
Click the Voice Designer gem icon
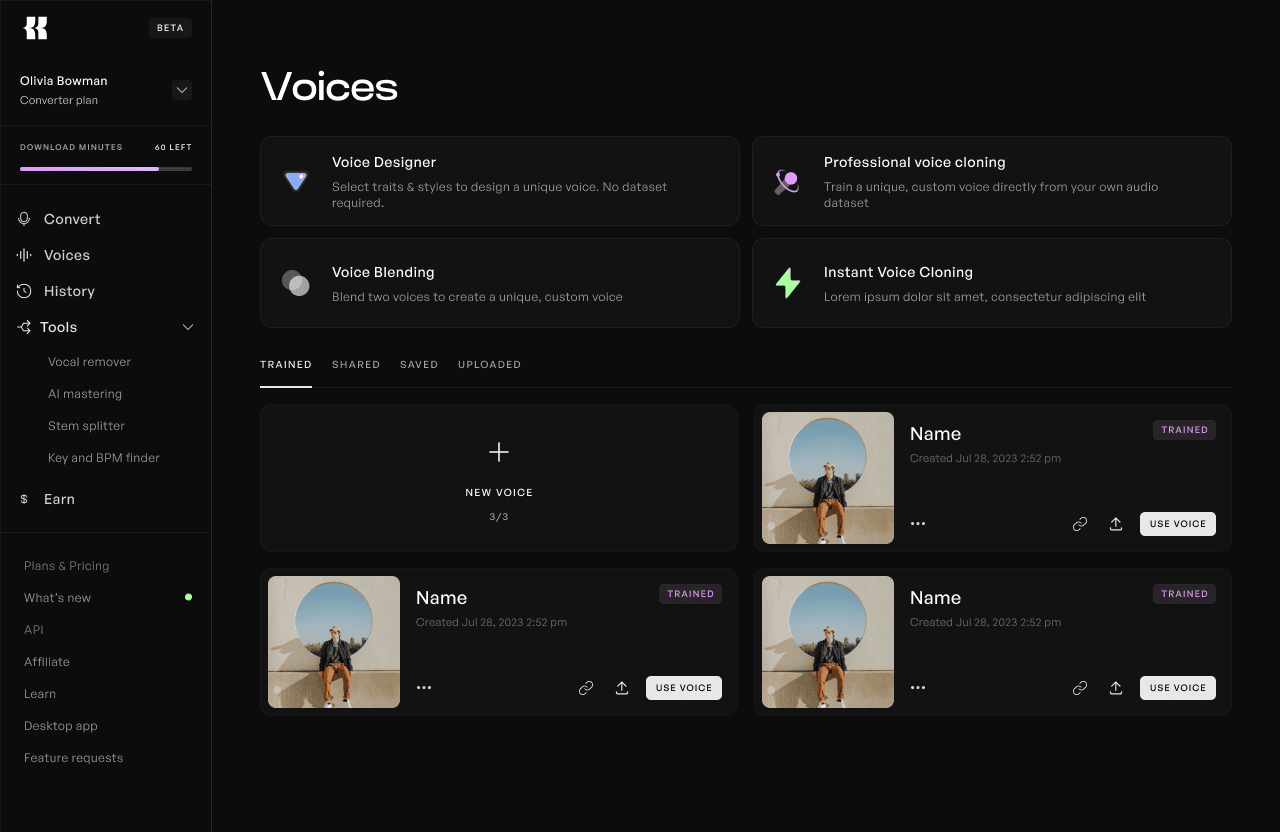click(x=295, y=181)
